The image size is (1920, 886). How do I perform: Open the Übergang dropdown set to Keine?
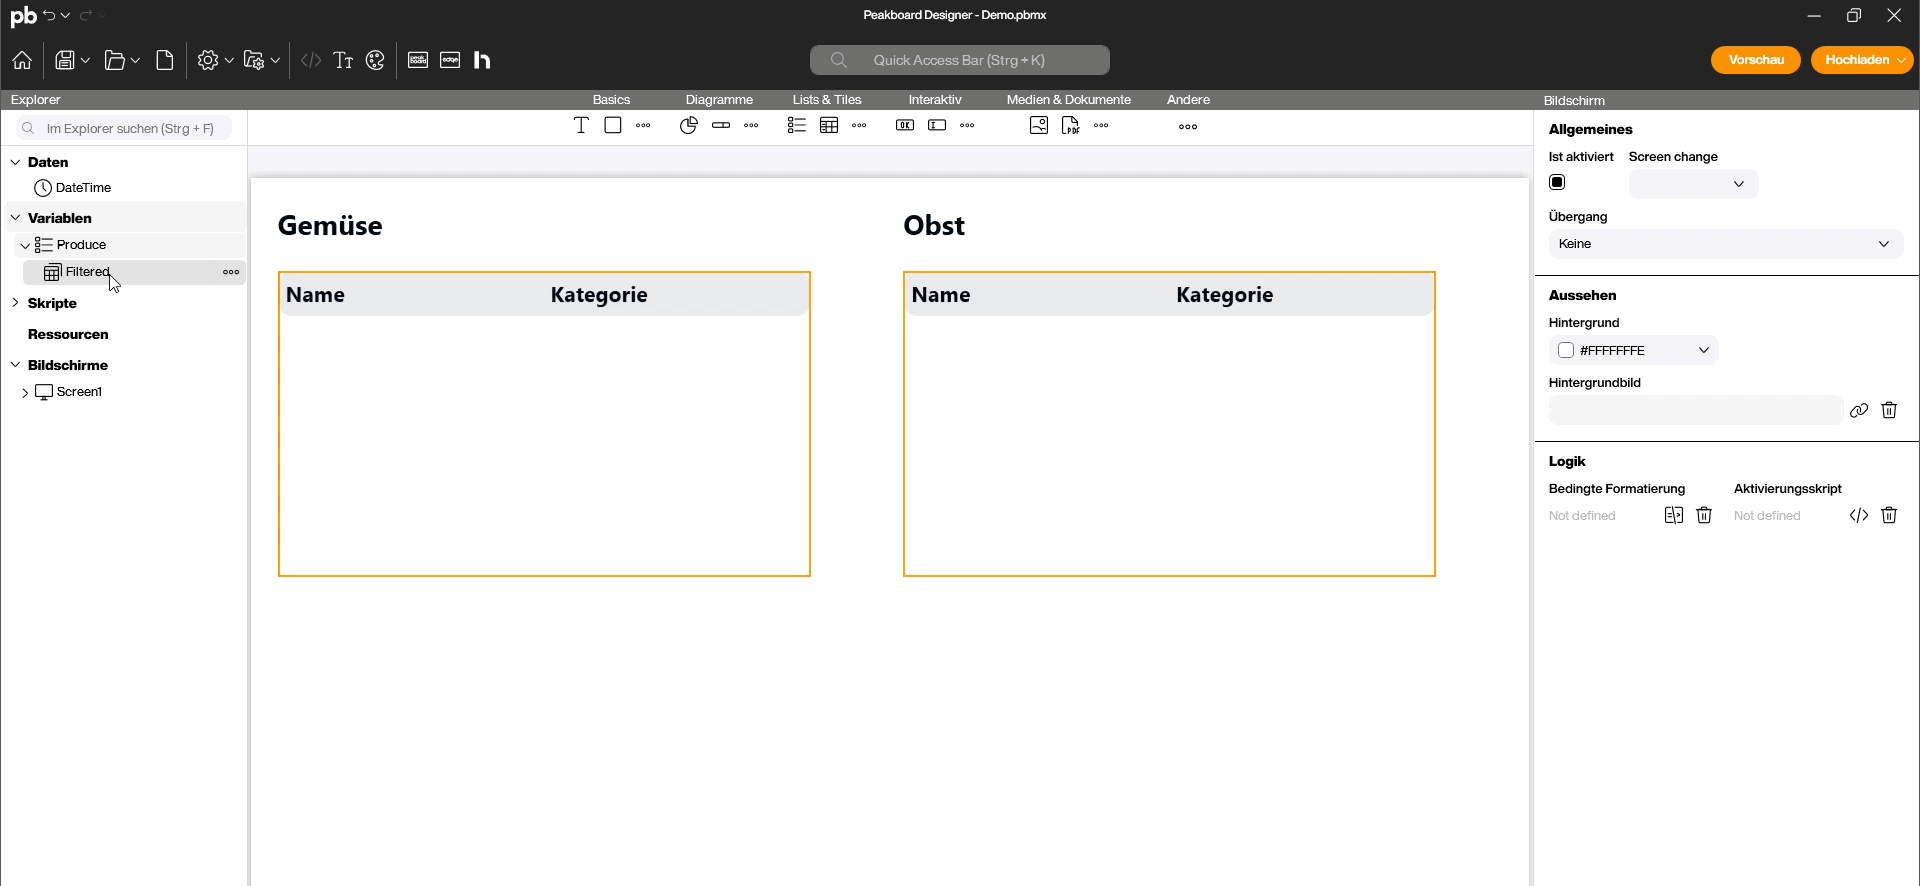[x=1725, y=244]
